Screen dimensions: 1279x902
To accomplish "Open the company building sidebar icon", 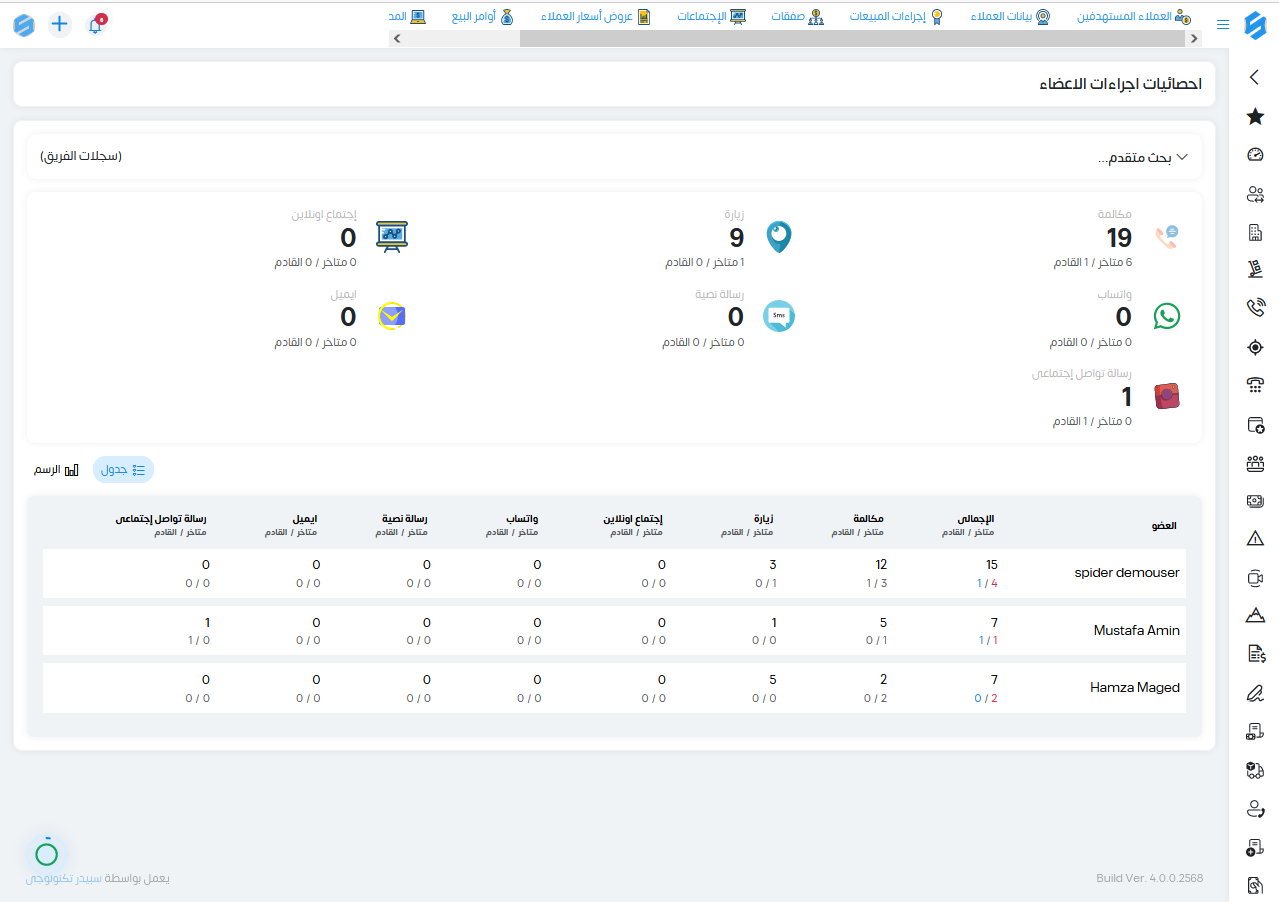I will (1255, 232).
